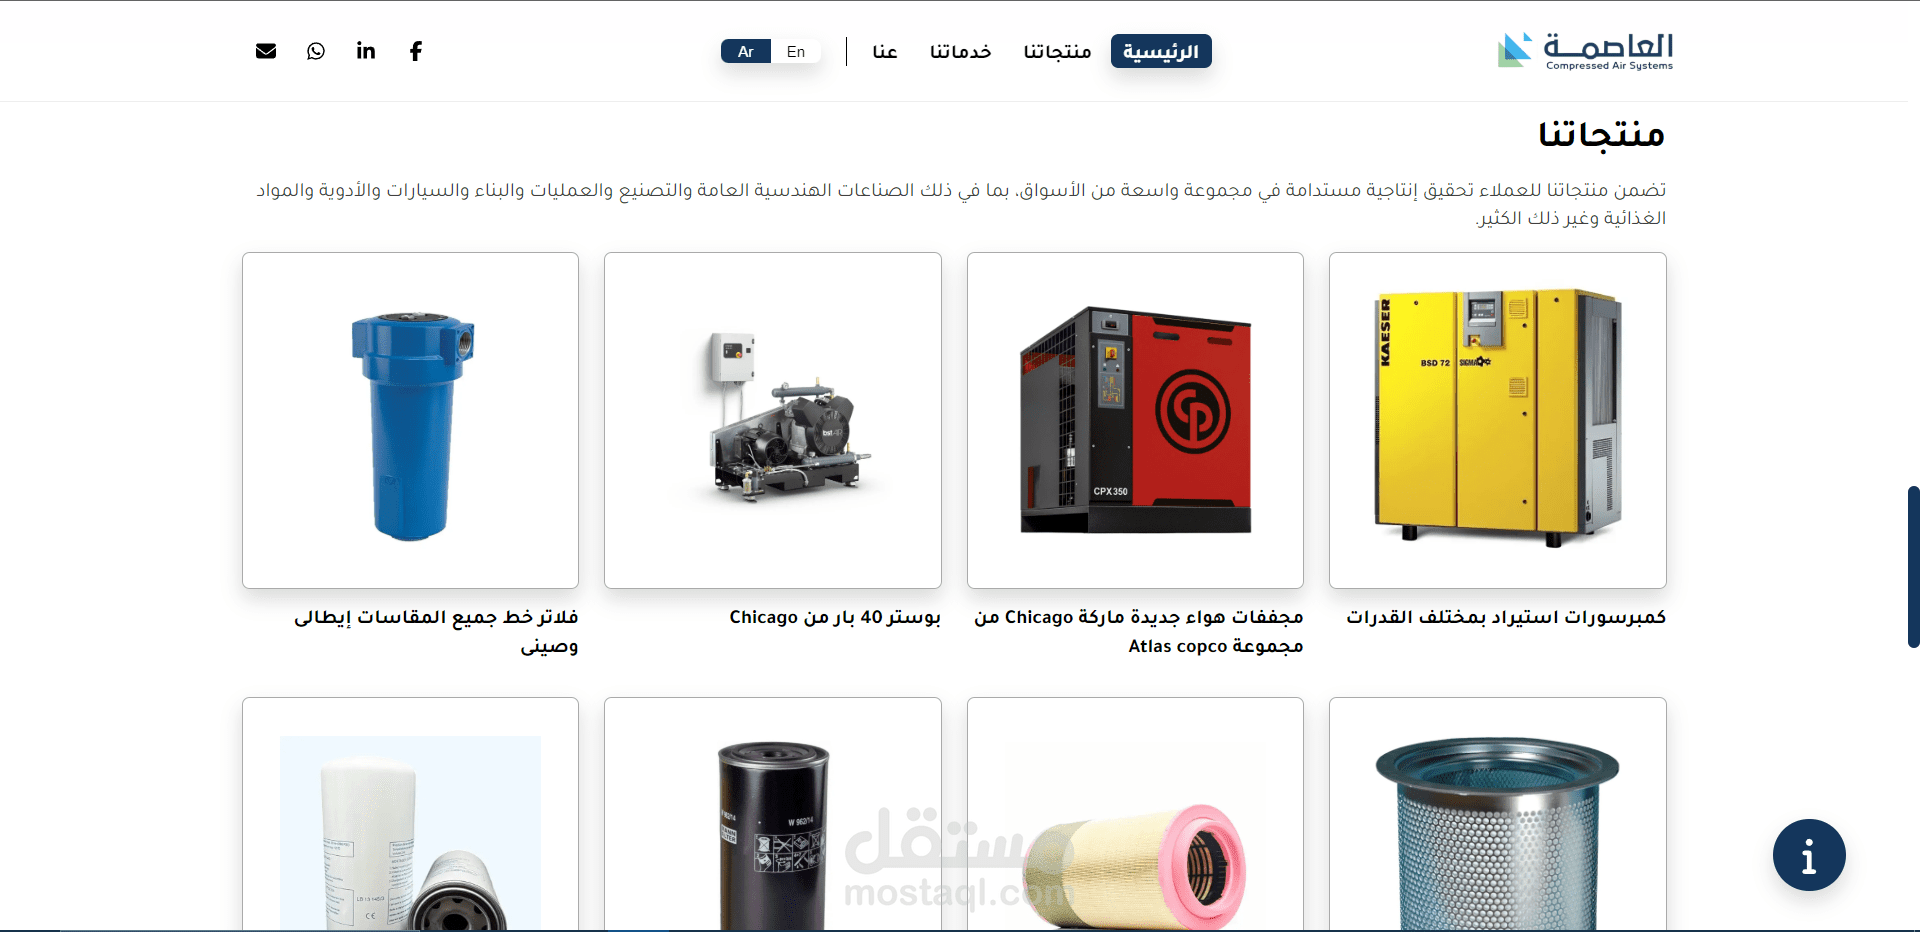
Task: Click the page vertical scrollbar thumb
Action: [1913, 567]
